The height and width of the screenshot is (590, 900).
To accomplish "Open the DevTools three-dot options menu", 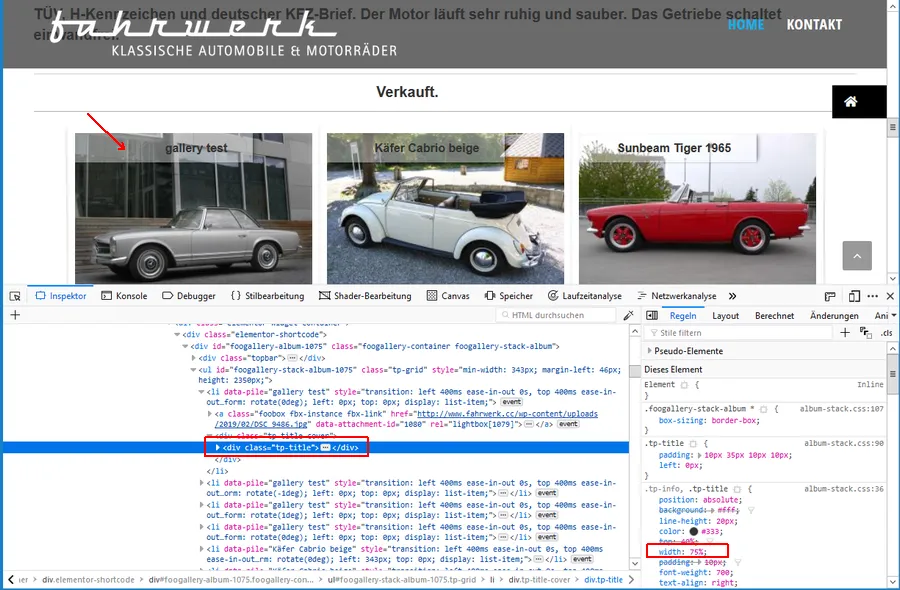I will [x=873, y=296].
